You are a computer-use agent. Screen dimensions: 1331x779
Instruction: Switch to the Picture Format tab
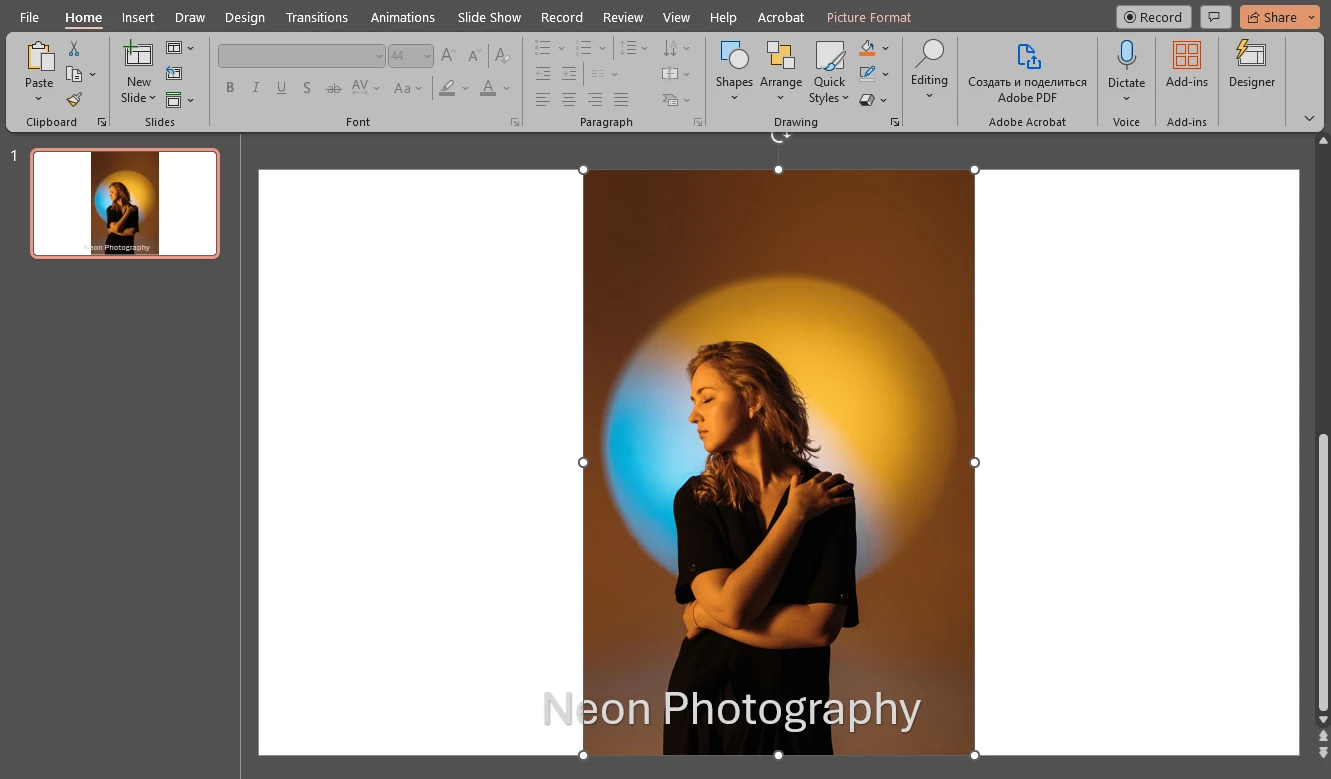(x=868, y=17)
